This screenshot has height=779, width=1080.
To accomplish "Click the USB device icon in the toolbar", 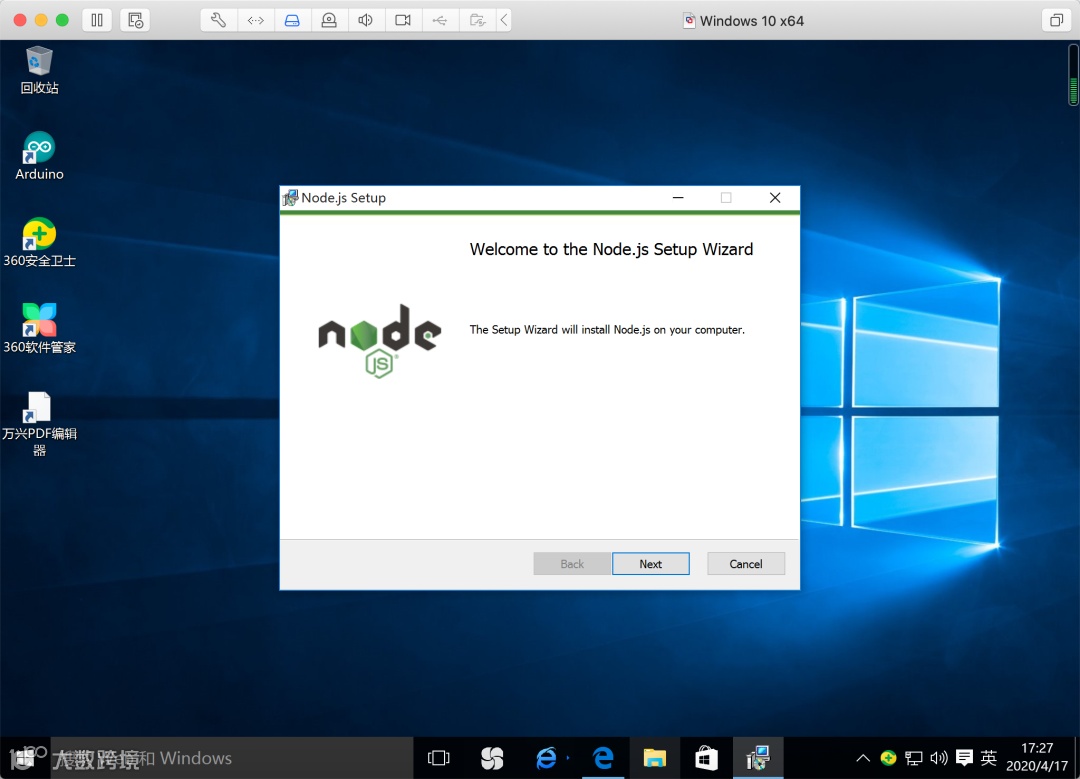I will click(440, 20).
